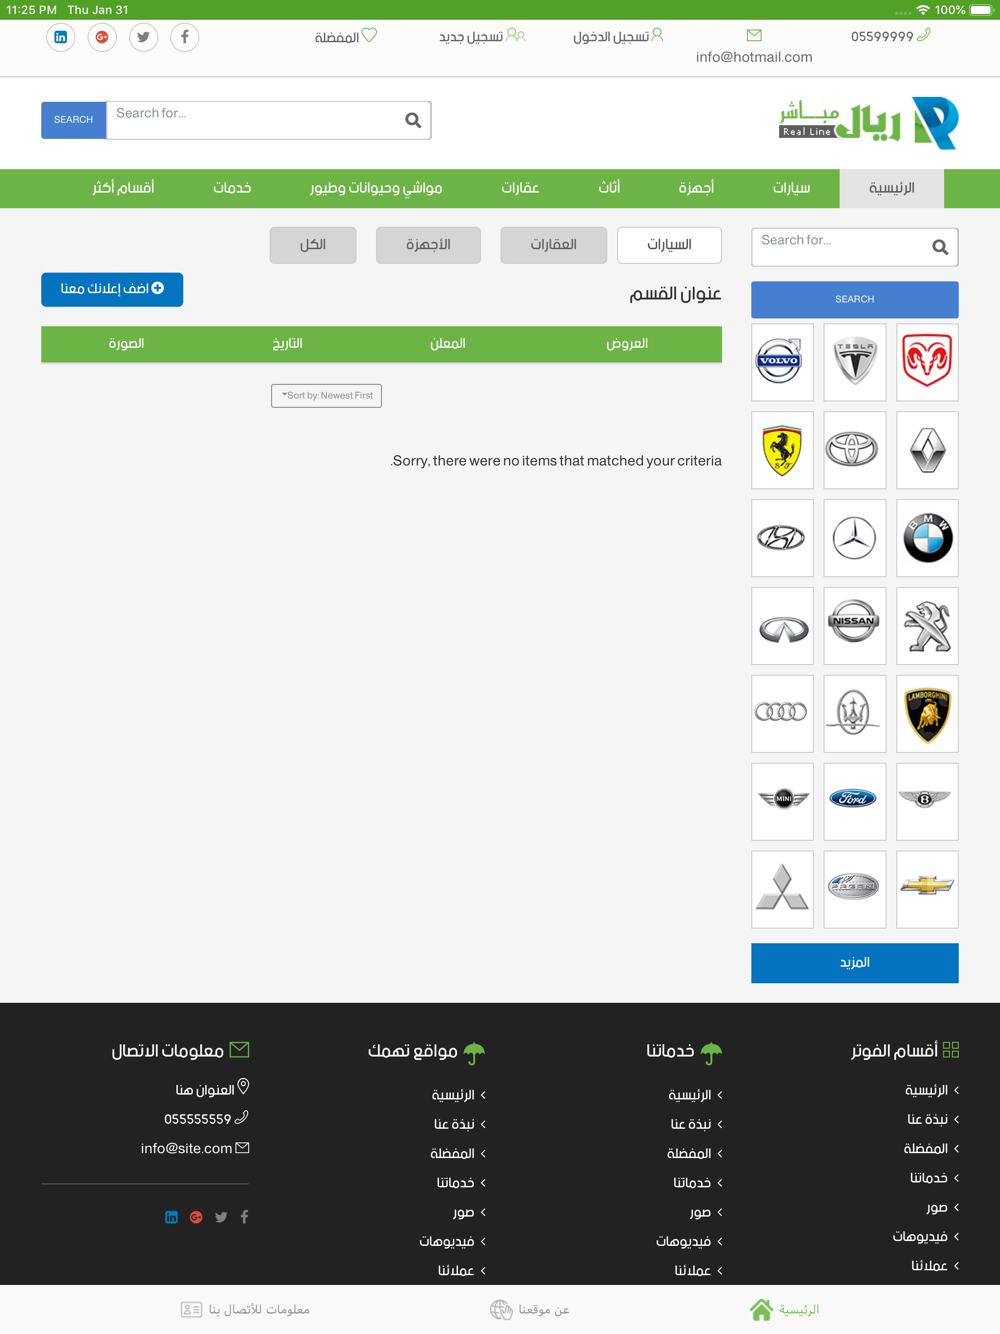
Task: Open the Google Plus icon in top bar
Action: 102,38
